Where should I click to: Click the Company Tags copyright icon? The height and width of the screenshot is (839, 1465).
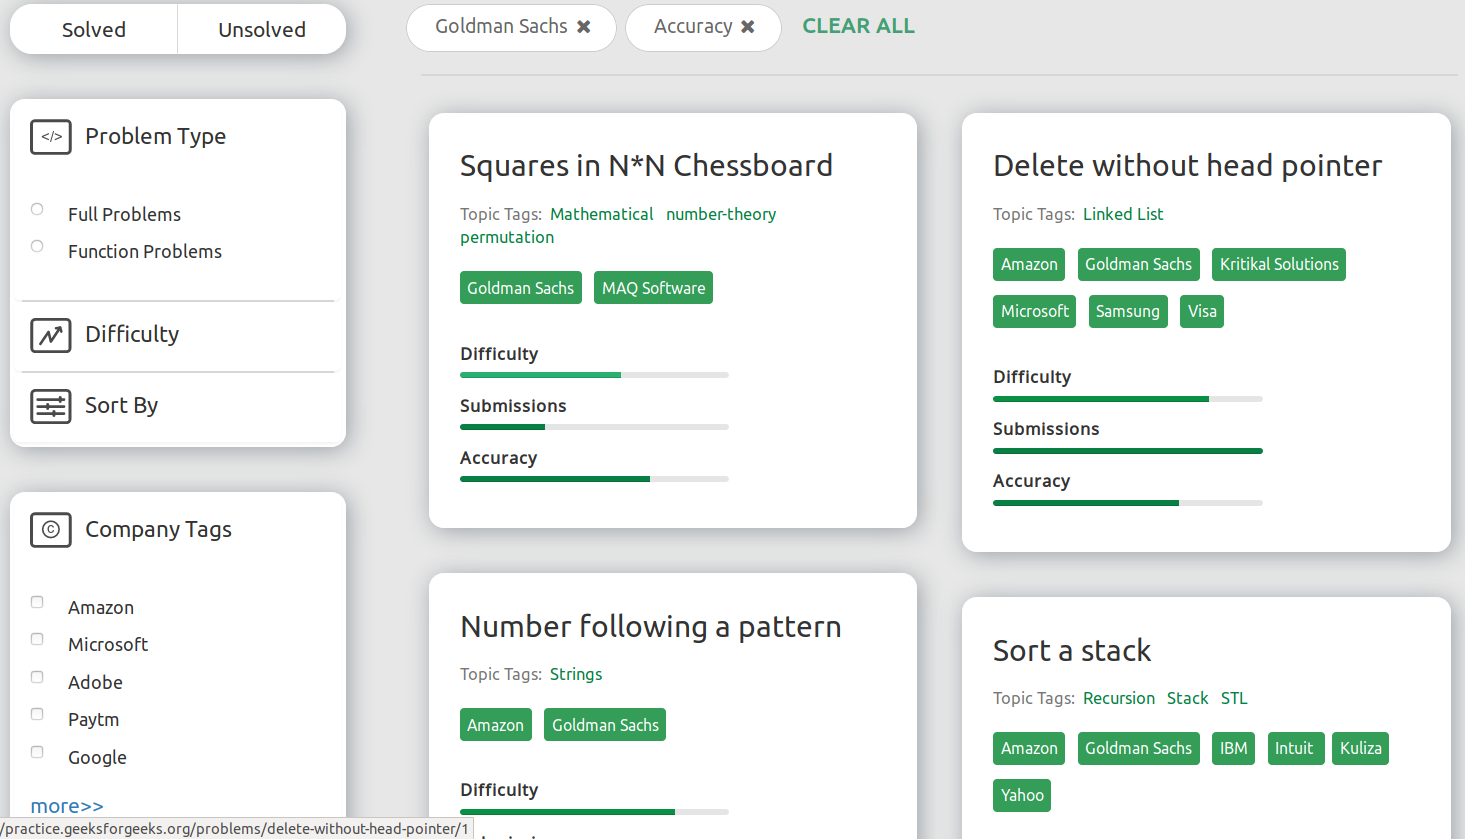[51, 530]
